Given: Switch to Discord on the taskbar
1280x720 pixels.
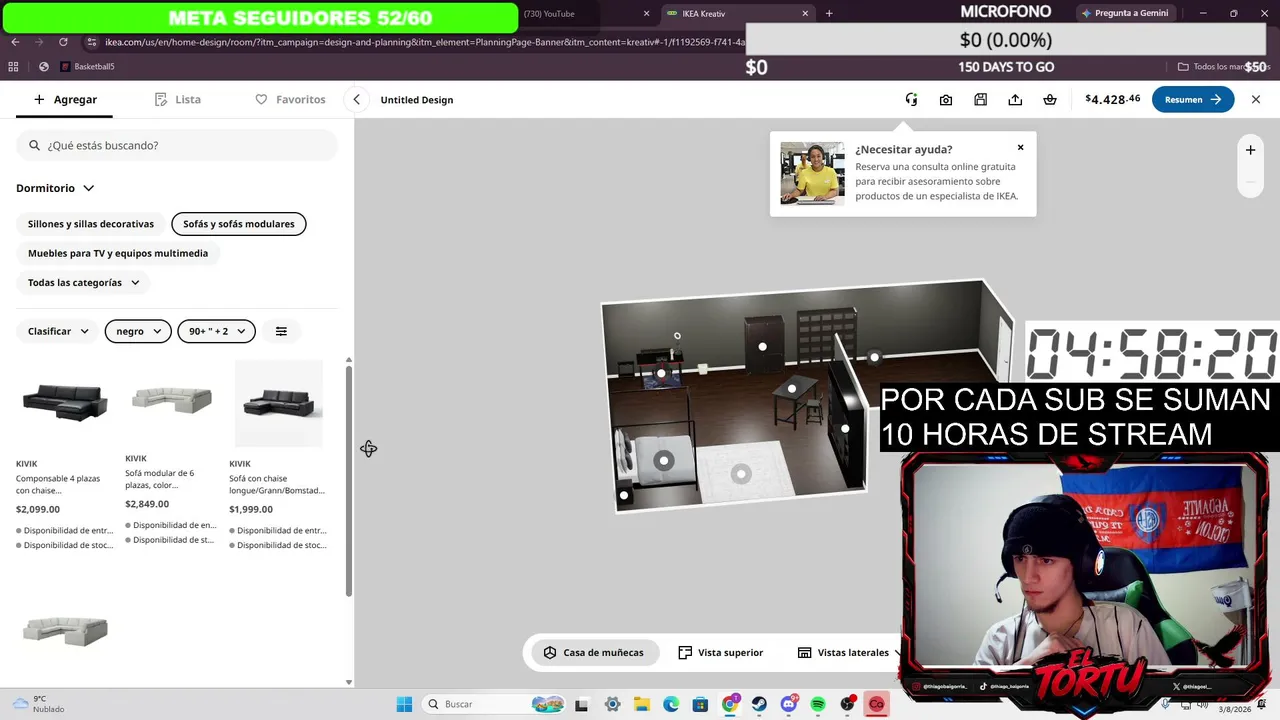Looking at the screenshot, I should click(x=789, y=704).
